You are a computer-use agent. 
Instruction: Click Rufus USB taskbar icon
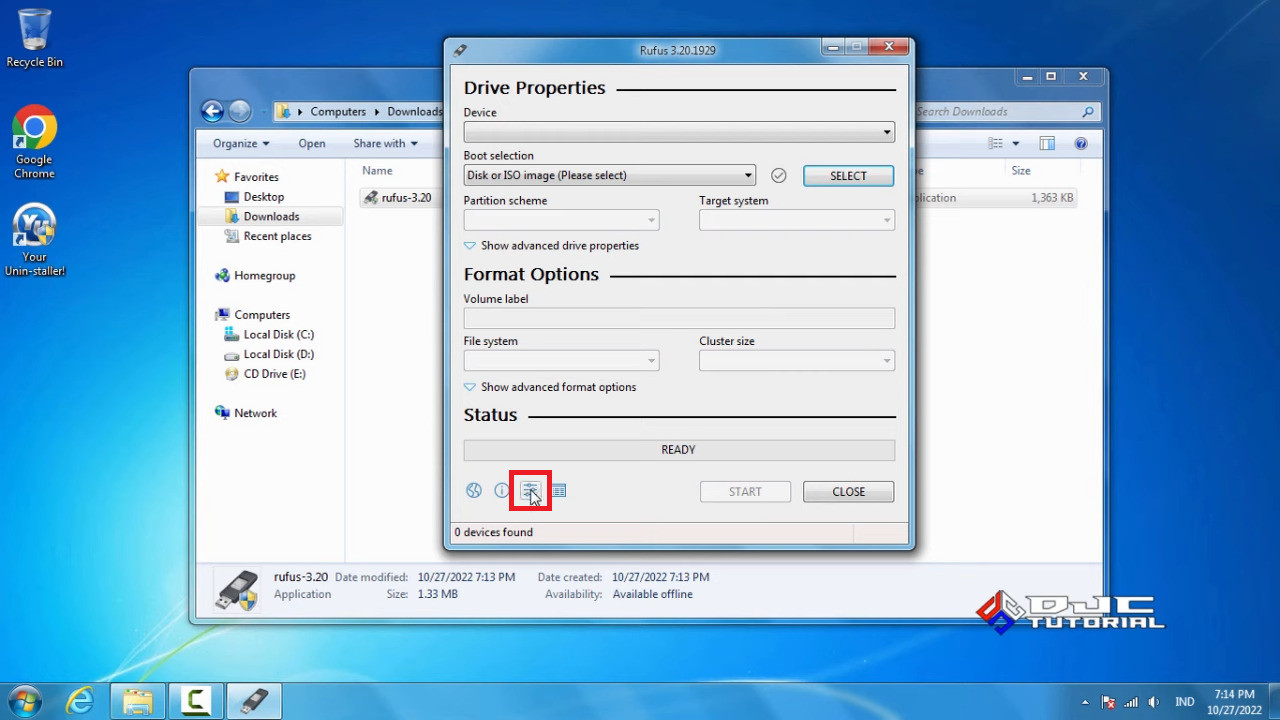tap(254, 701)
